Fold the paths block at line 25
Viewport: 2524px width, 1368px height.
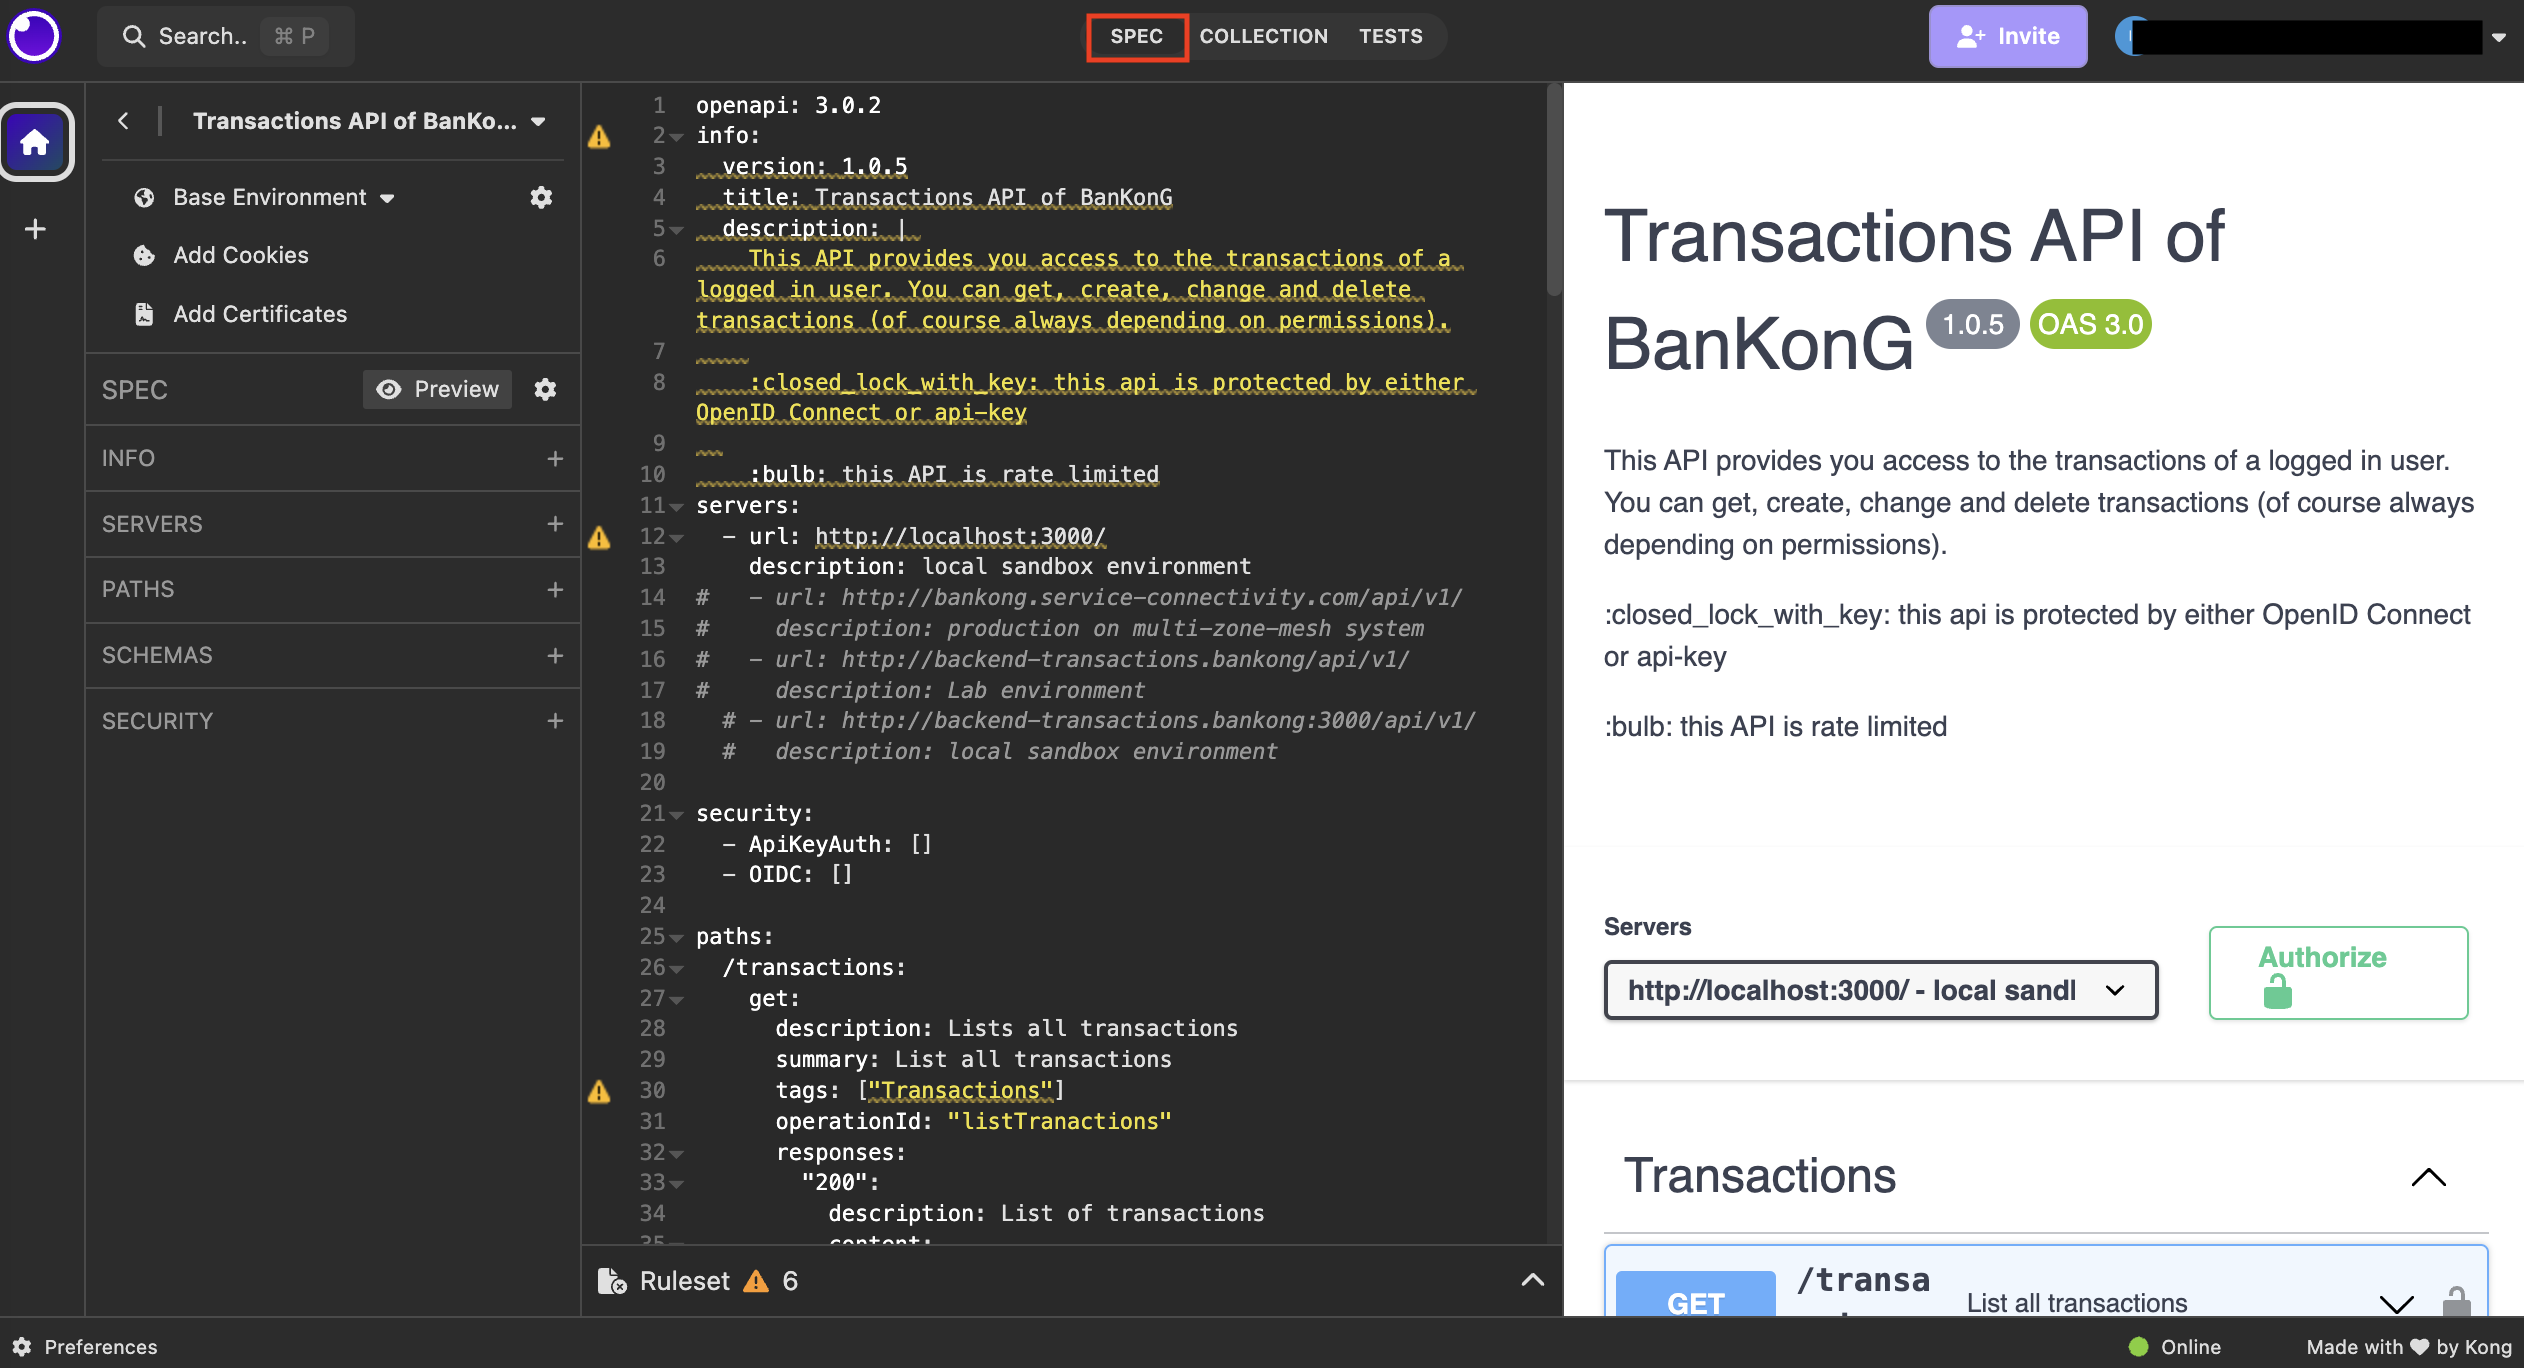677,938
